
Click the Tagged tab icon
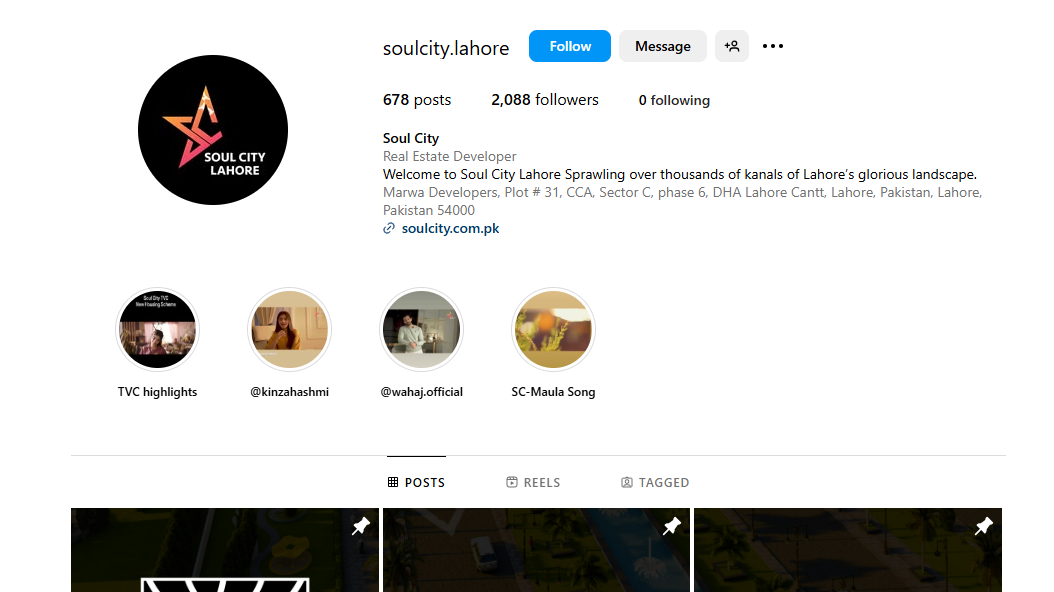coord(626,482)
